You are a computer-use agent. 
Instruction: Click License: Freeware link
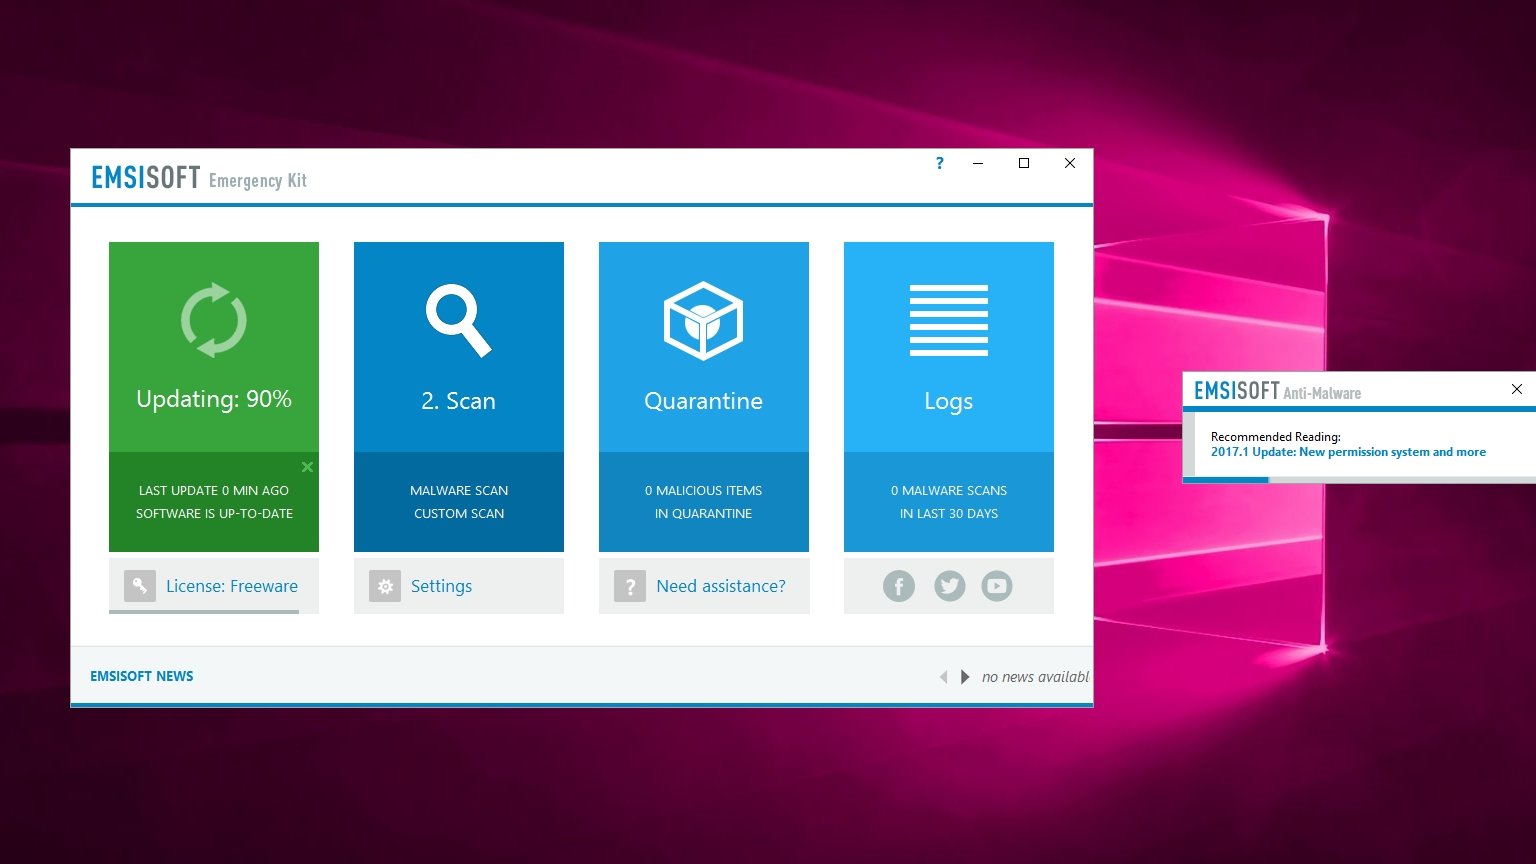[232, 586]
